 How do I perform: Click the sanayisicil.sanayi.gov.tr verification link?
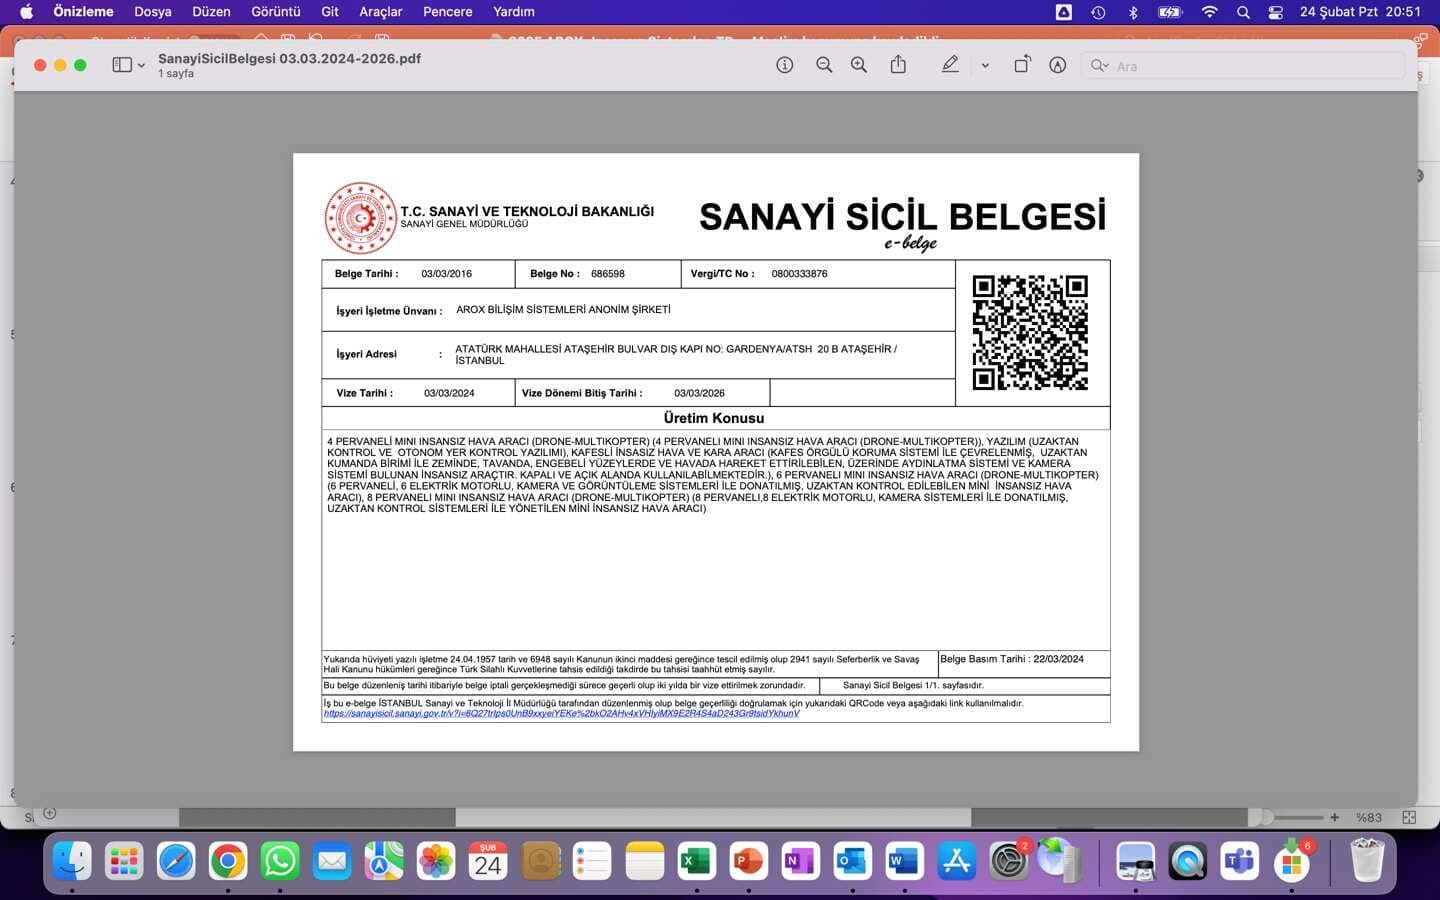(561, 713)
